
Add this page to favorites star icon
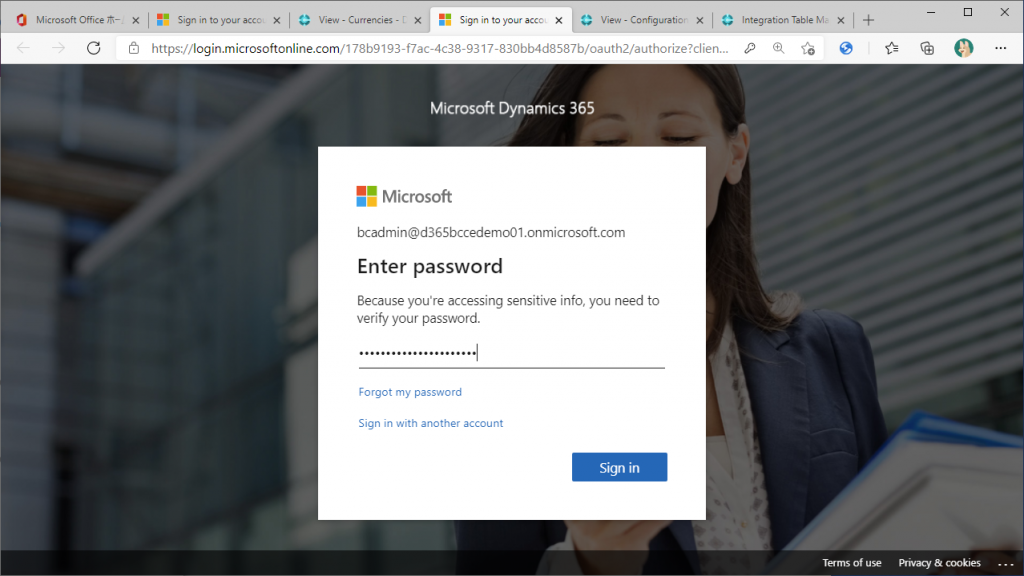point(808,48)
